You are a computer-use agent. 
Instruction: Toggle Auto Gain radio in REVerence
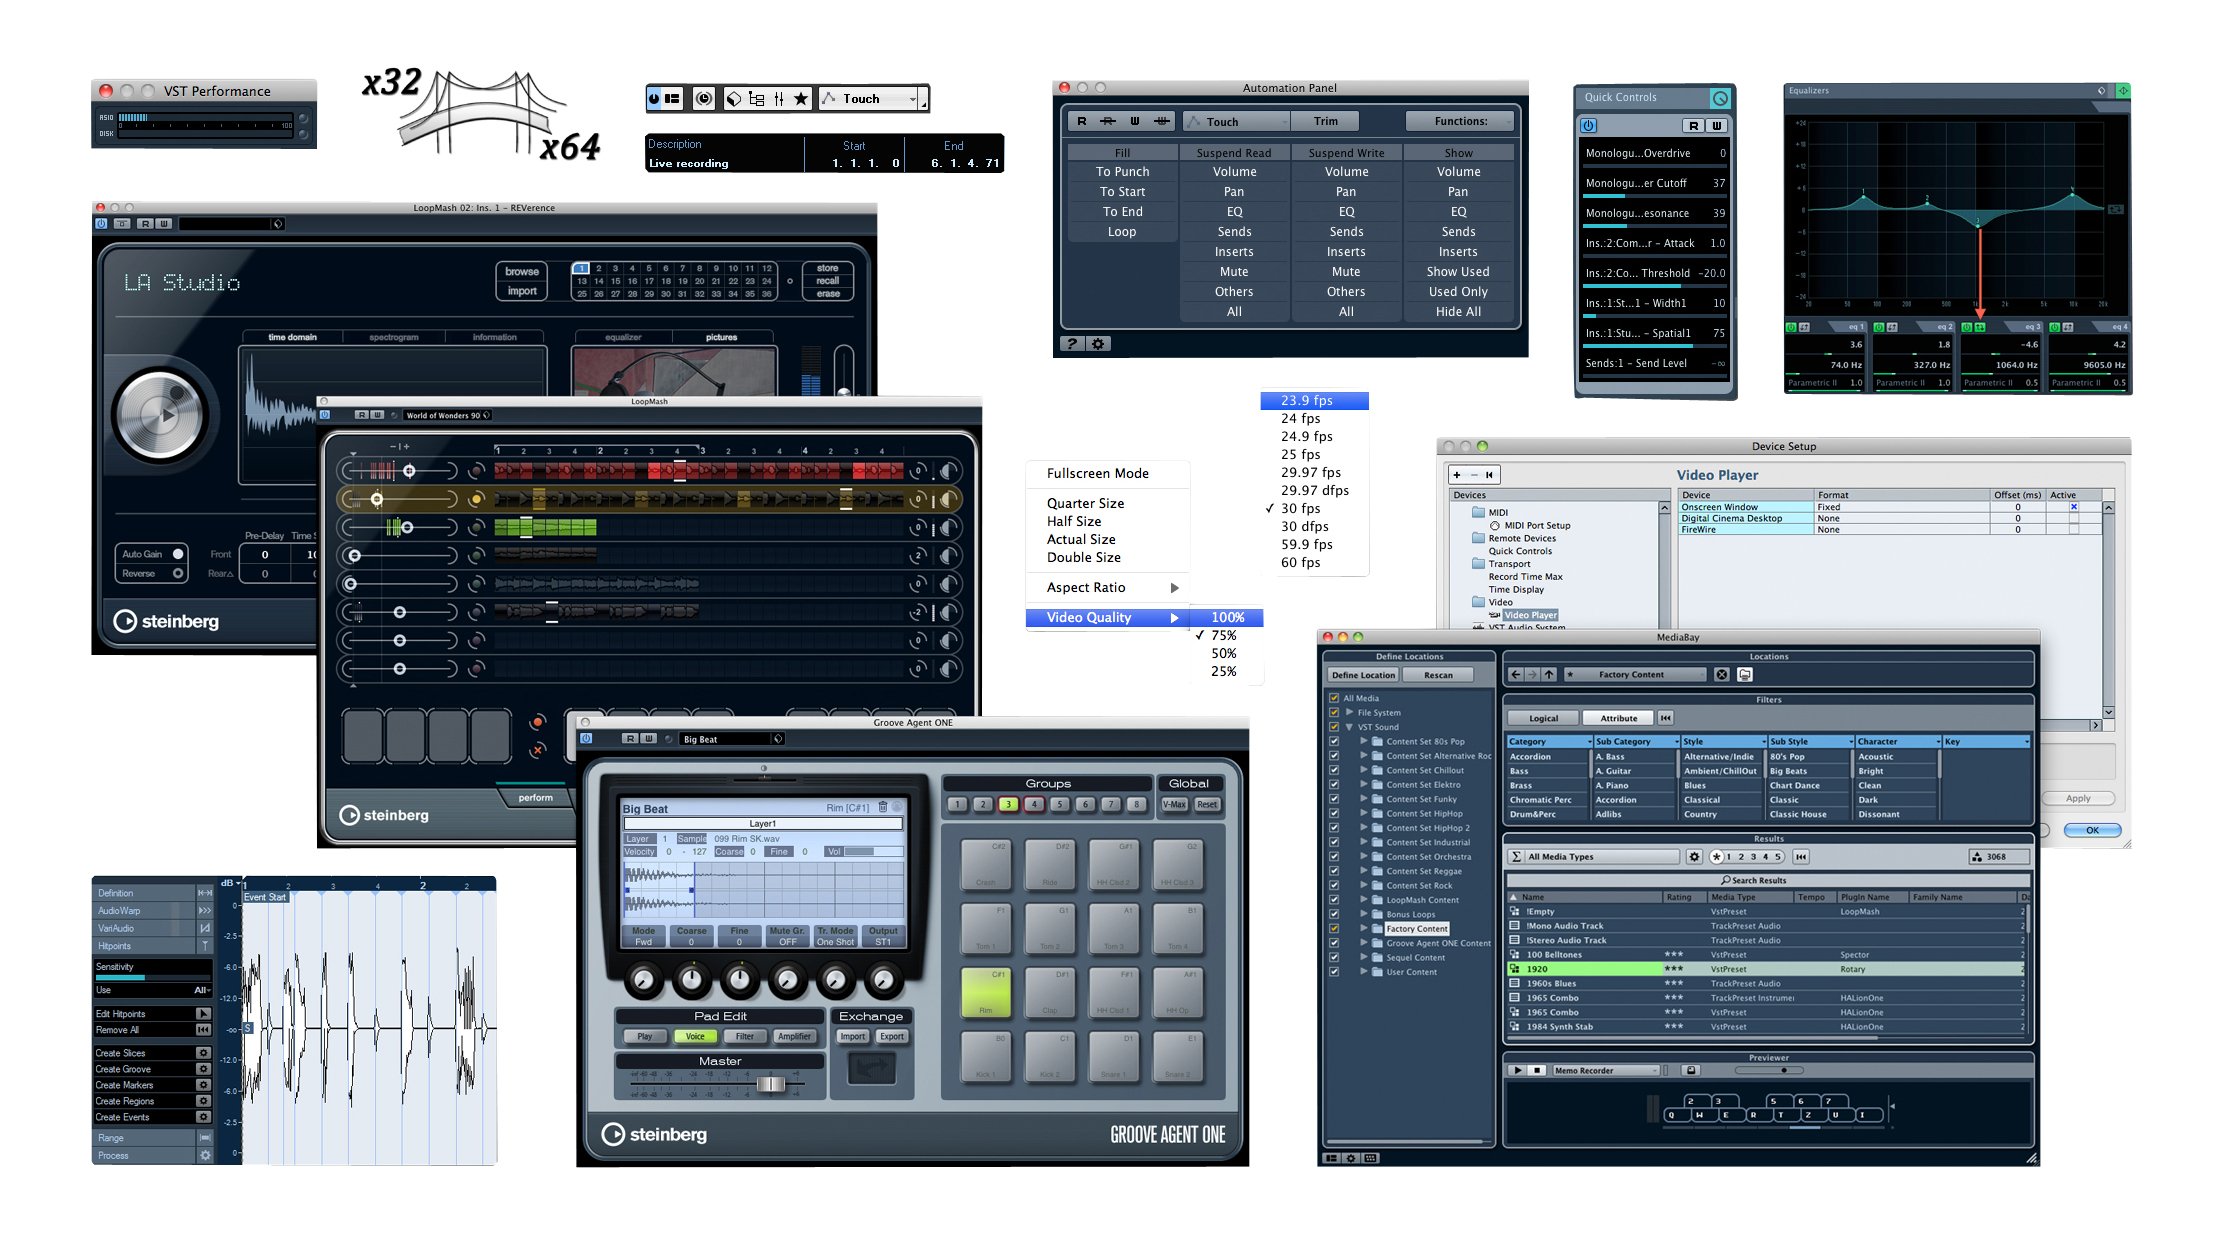pos(178,554)
